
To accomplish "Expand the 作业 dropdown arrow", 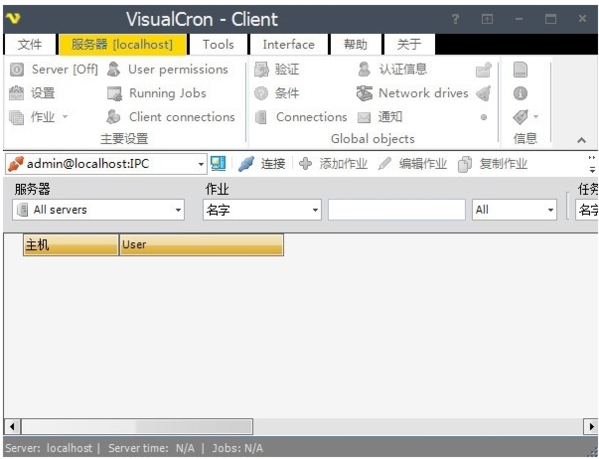I will [x=65, y=116].
